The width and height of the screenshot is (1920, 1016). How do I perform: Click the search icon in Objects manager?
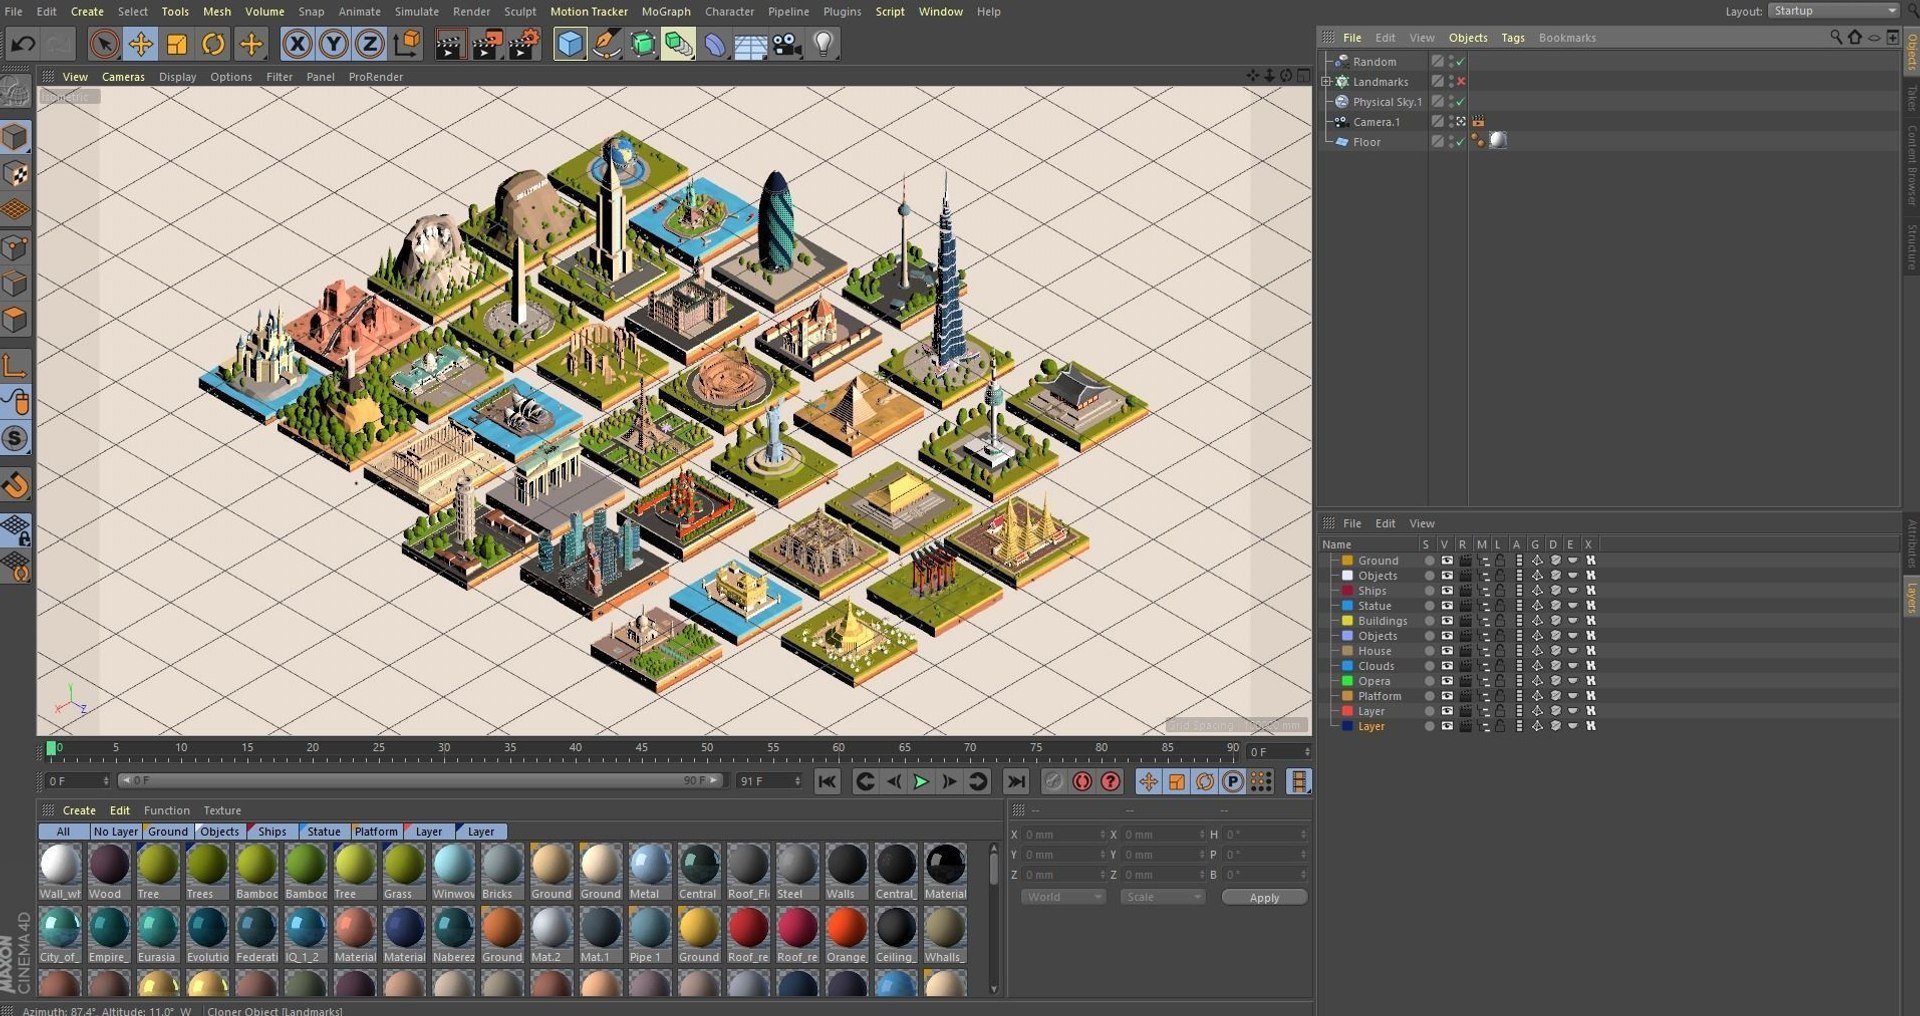1836,37
